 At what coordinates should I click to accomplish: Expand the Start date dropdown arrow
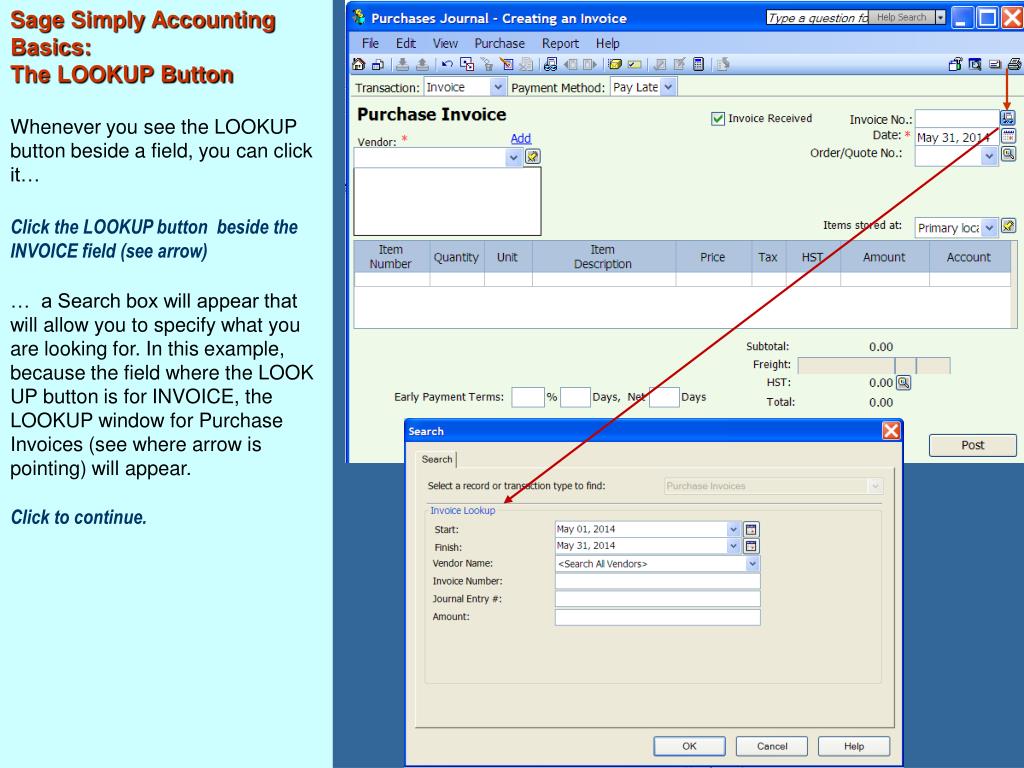(x=733, y=529)
